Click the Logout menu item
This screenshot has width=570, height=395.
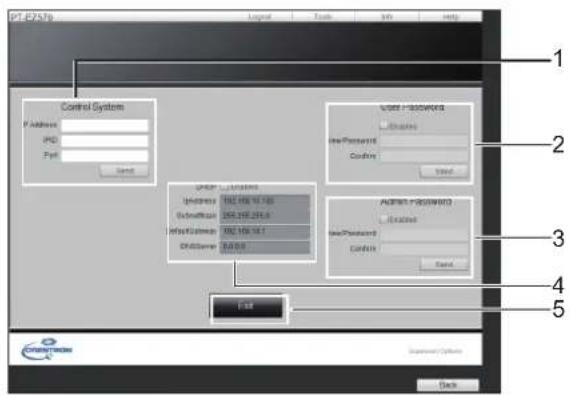tap(260, 17)
